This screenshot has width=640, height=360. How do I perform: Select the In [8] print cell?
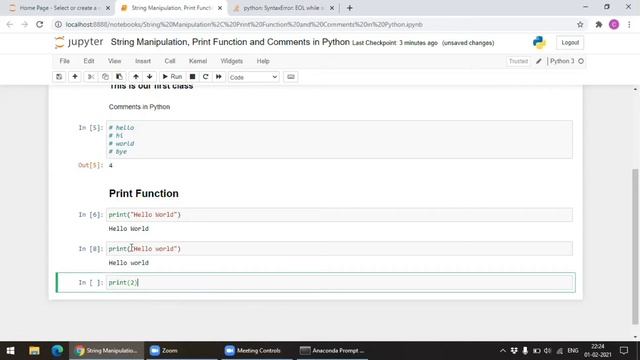click(x=340, y=249)
